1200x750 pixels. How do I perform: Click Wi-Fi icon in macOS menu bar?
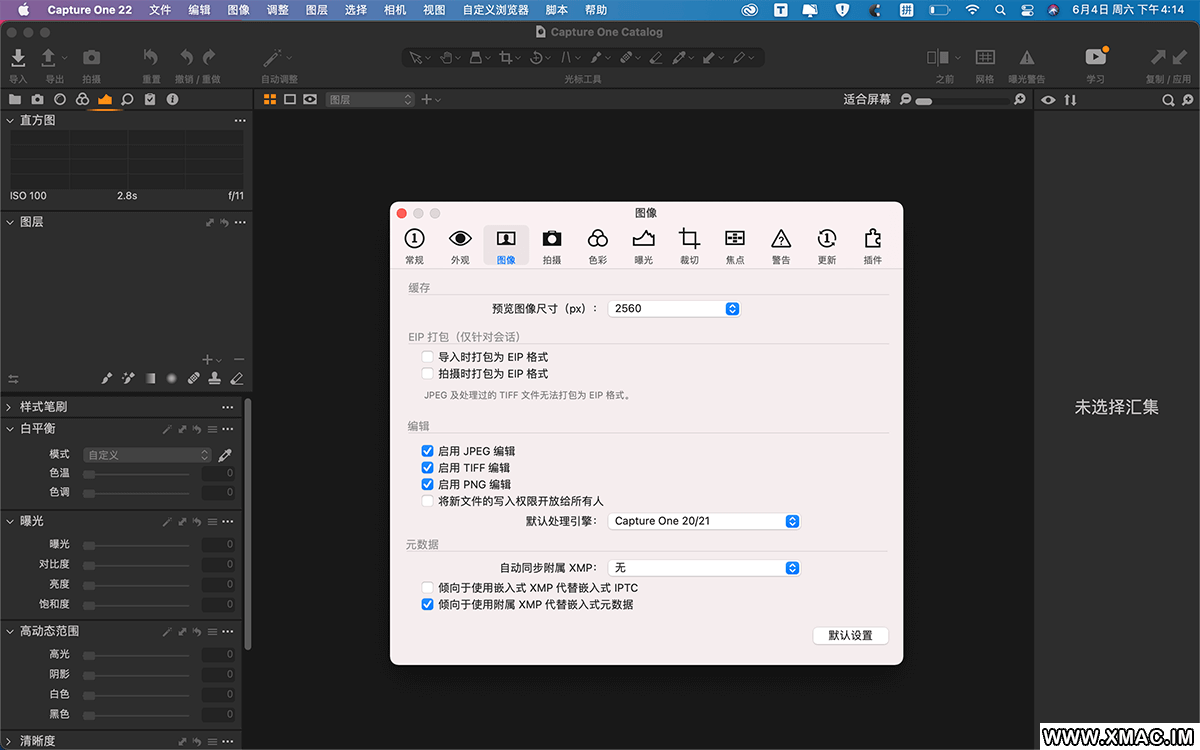(x=971, y=10)
